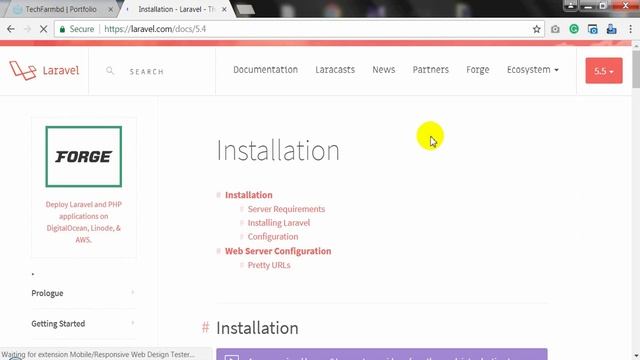Click the hash anchor beside Installation heading
The image size is (640, 360).
click(205, 327)
